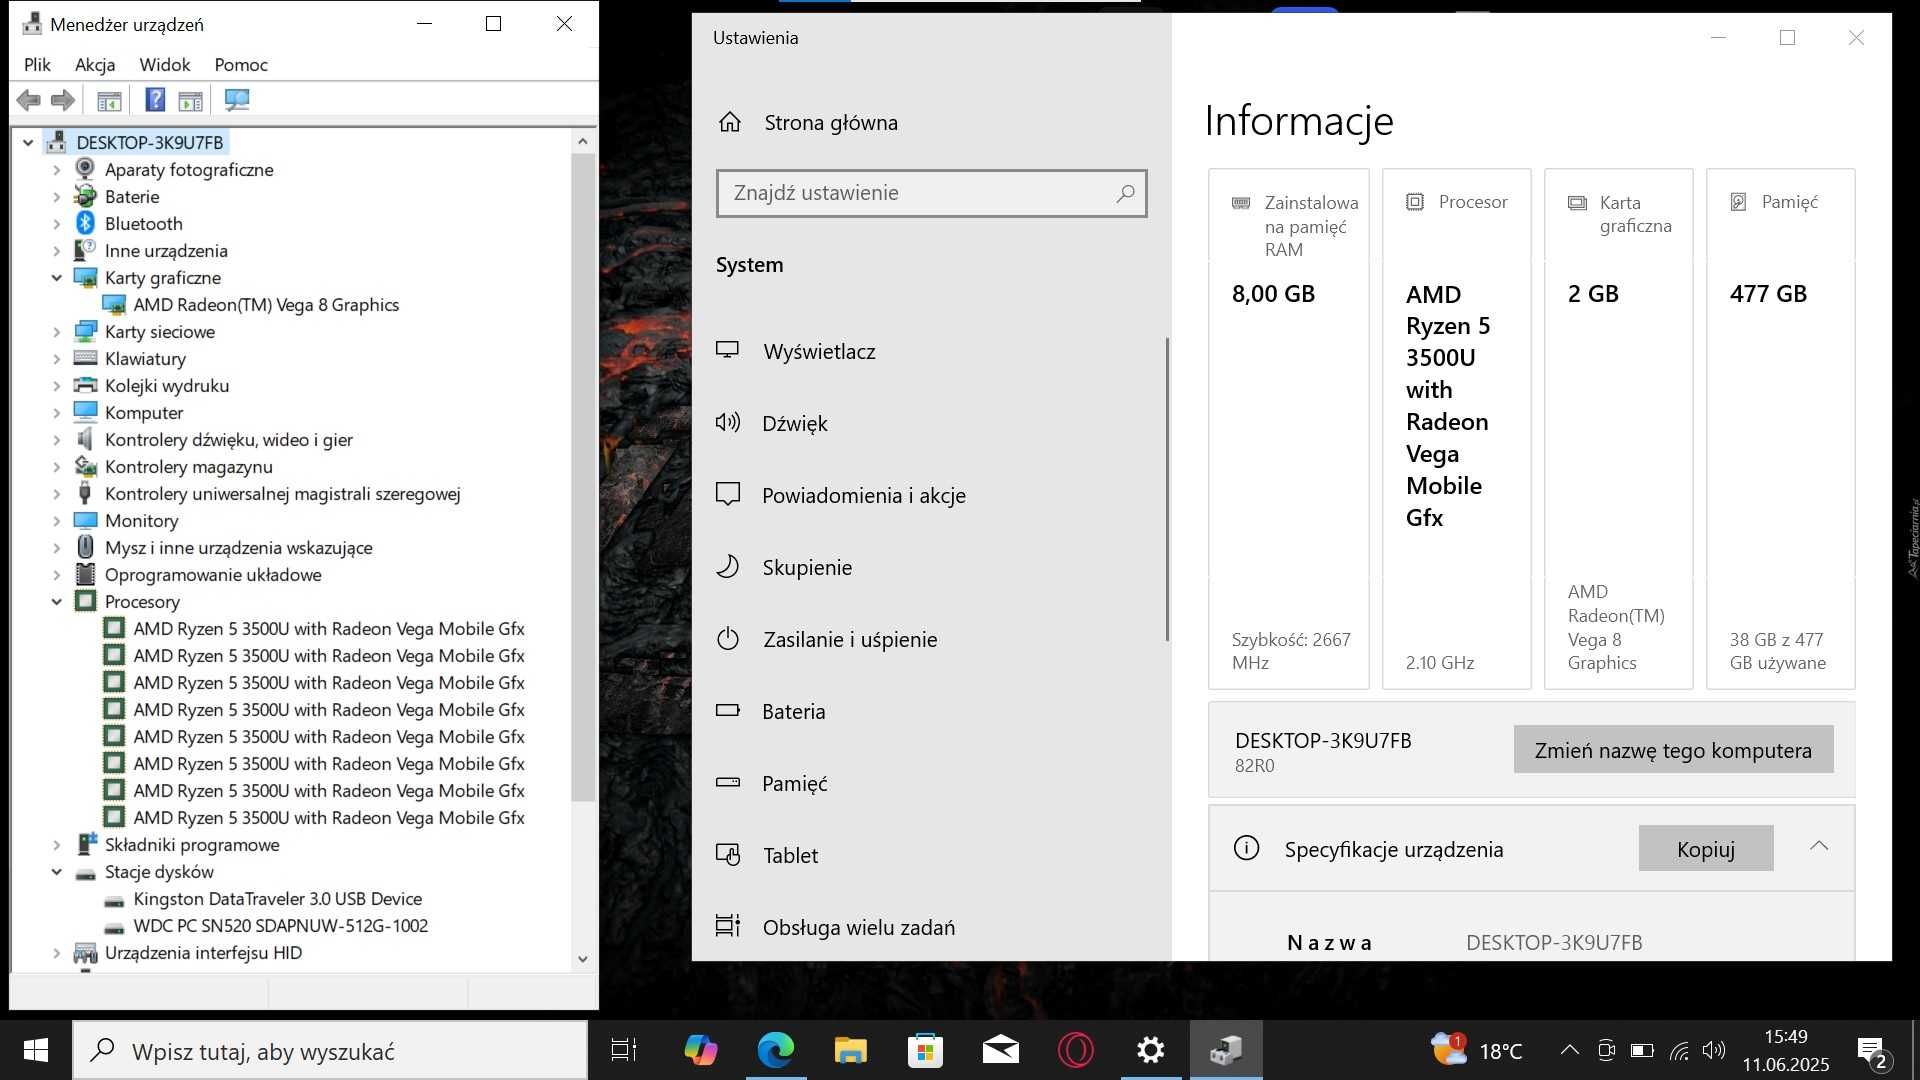Open Microsoft Edge from taskbar
This screenshot has height=1080, width=1920.
pos(775,1050)
